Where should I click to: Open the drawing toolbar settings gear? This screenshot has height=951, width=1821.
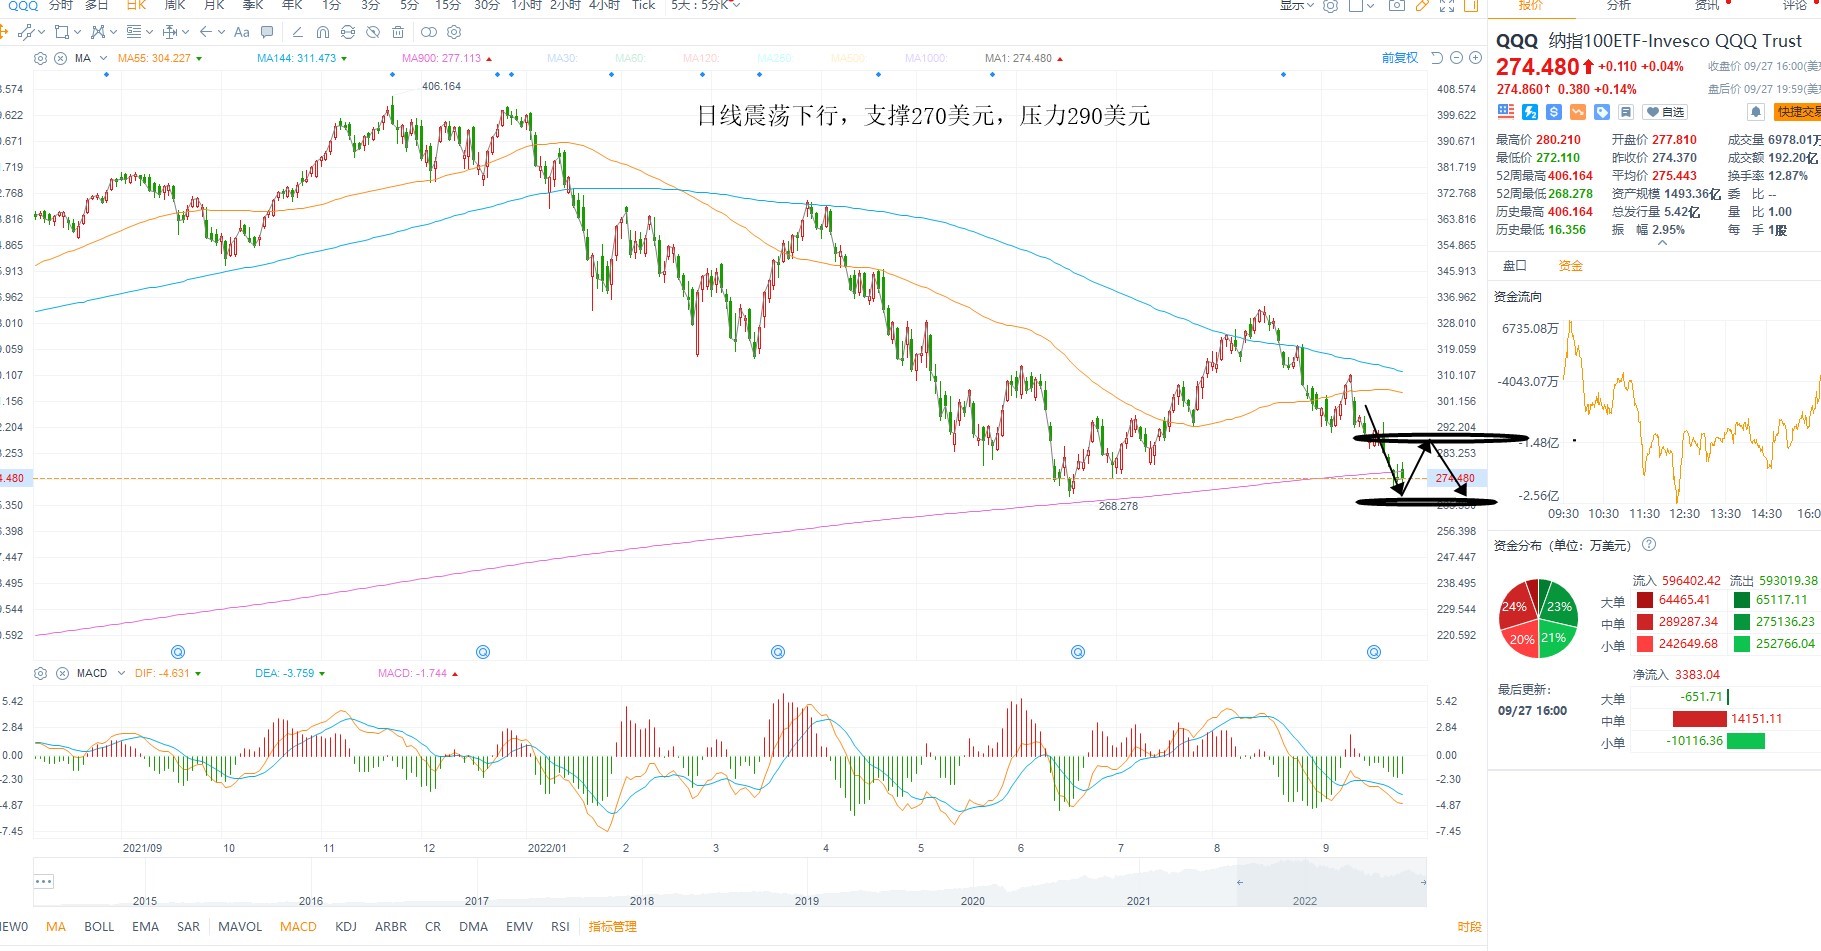click(x=454, y=32)
